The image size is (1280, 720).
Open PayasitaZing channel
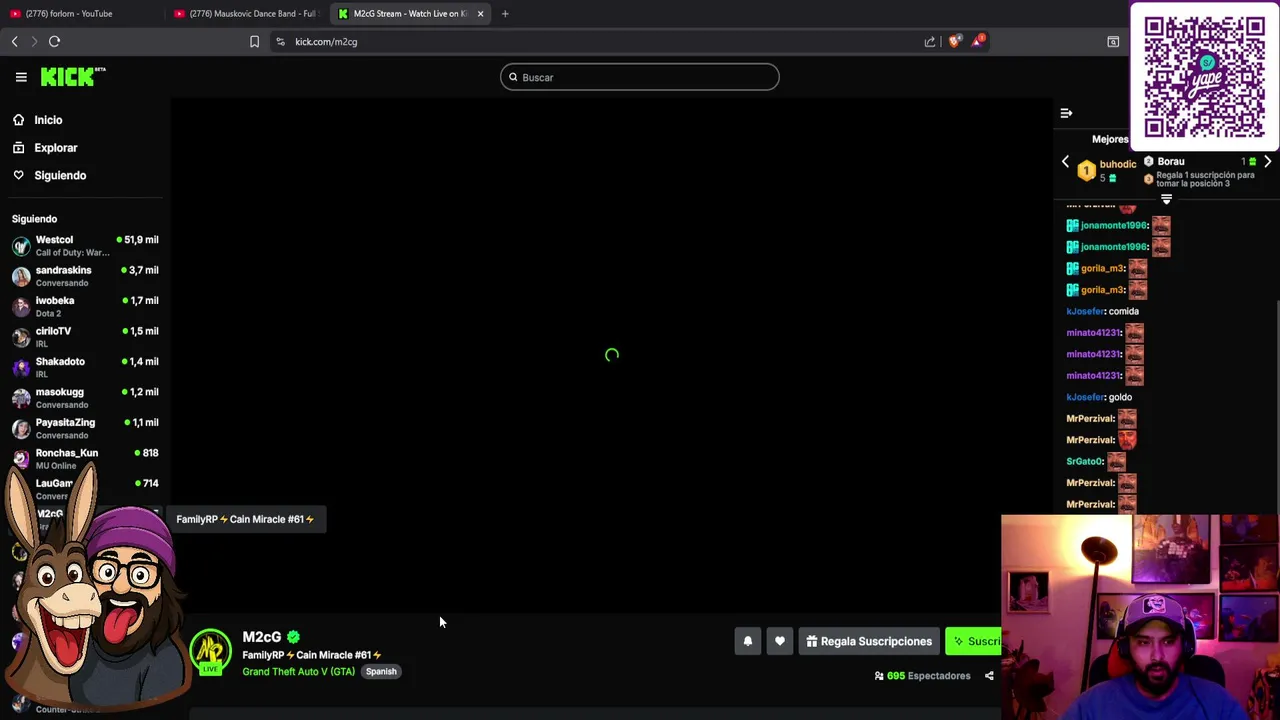[85, 428]
